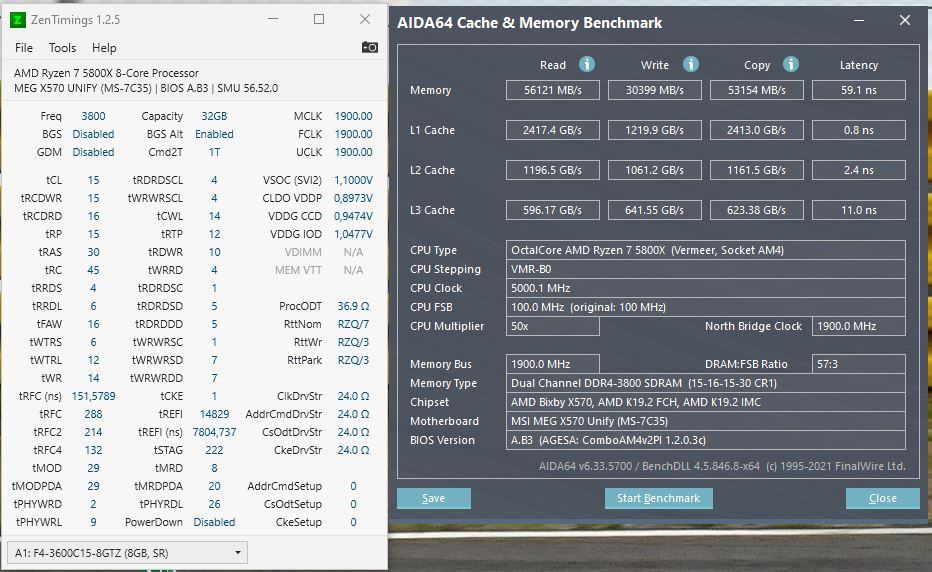Click the Read info icon in AIDA64
Viewport: 932px width, 572px height.
tap(587, 64)
